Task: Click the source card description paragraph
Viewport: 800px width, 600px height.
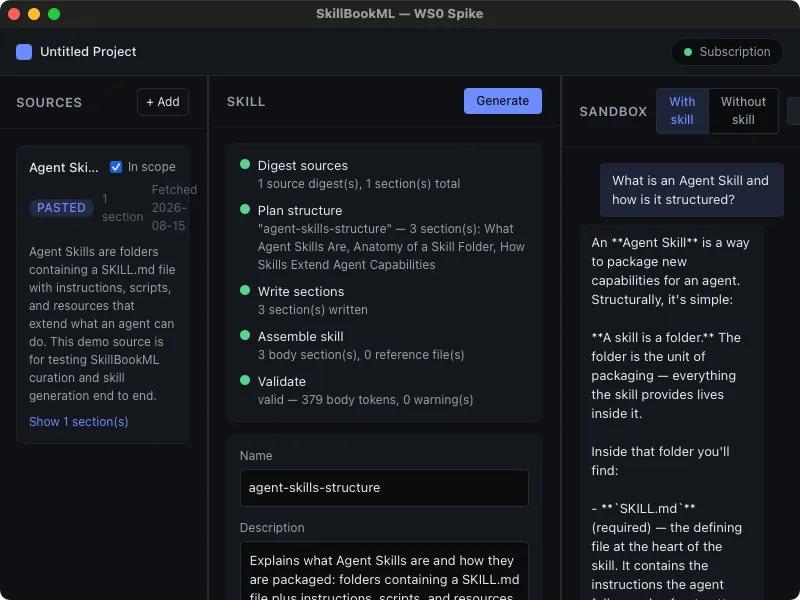Action: pyautogui.click(x=102, y=323)
